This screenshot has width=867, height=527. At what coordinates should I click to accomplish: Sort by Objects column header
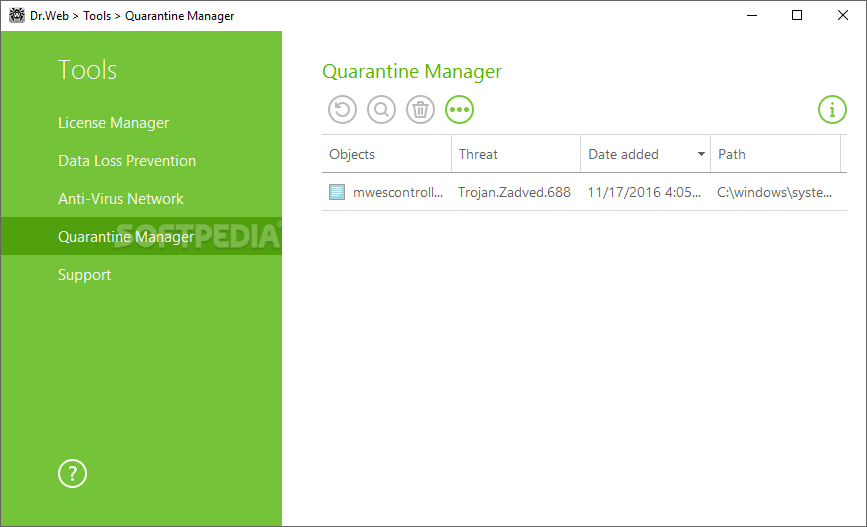(387, 154)
